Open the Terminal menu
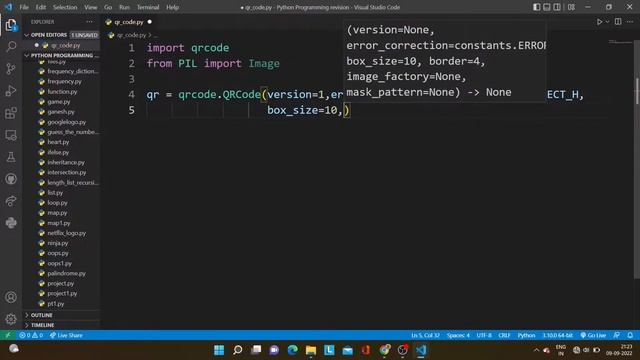 tap(148, 7)
